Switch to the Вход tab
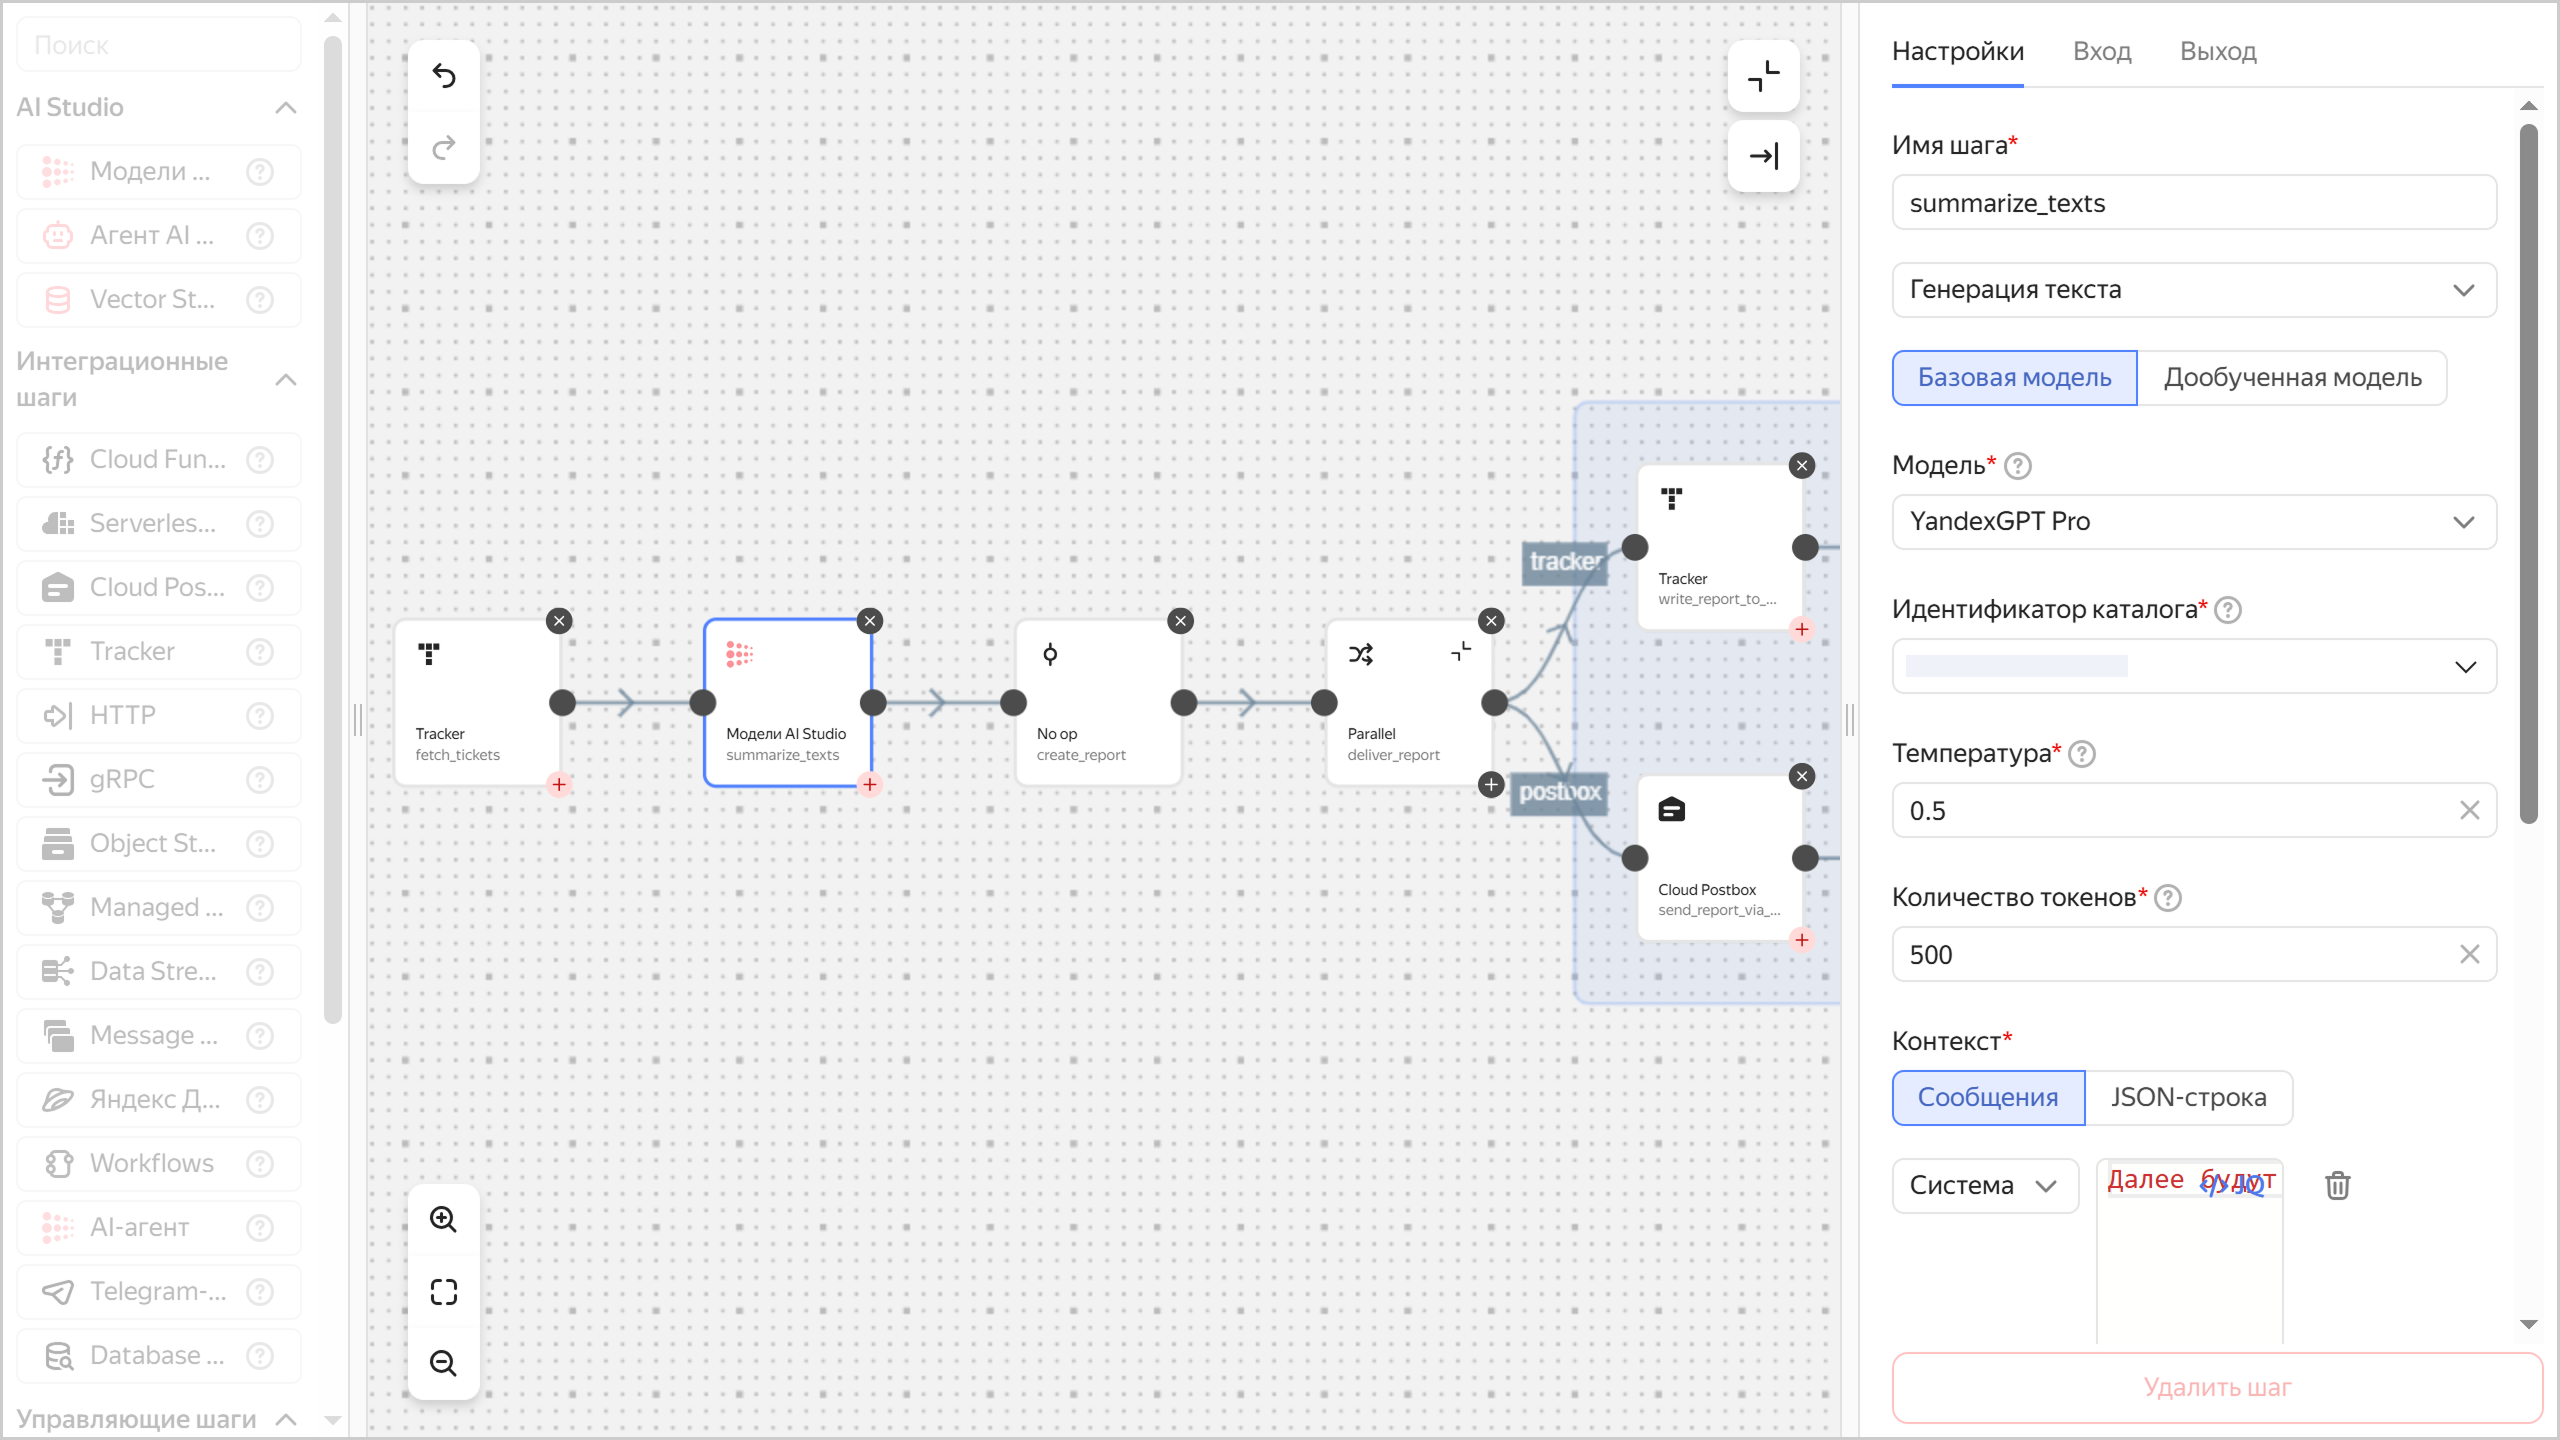Viewport: 2560px width, 1440px height. tap(2101, 50)
